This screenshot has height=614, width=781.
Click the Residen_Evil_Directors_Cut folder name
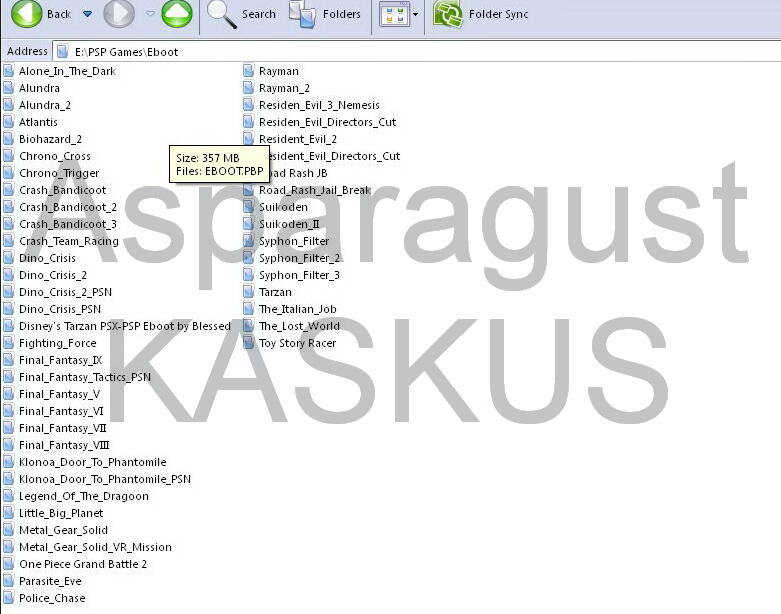(327, 122)
